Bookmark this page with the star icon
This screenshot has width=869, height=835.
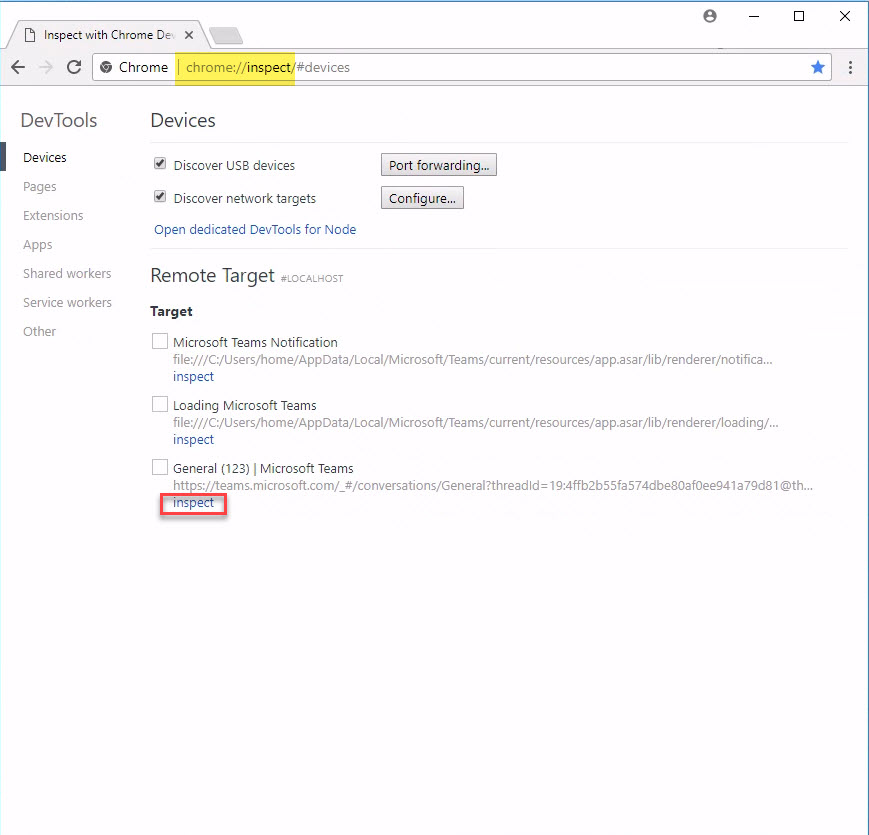click(817, 67)
